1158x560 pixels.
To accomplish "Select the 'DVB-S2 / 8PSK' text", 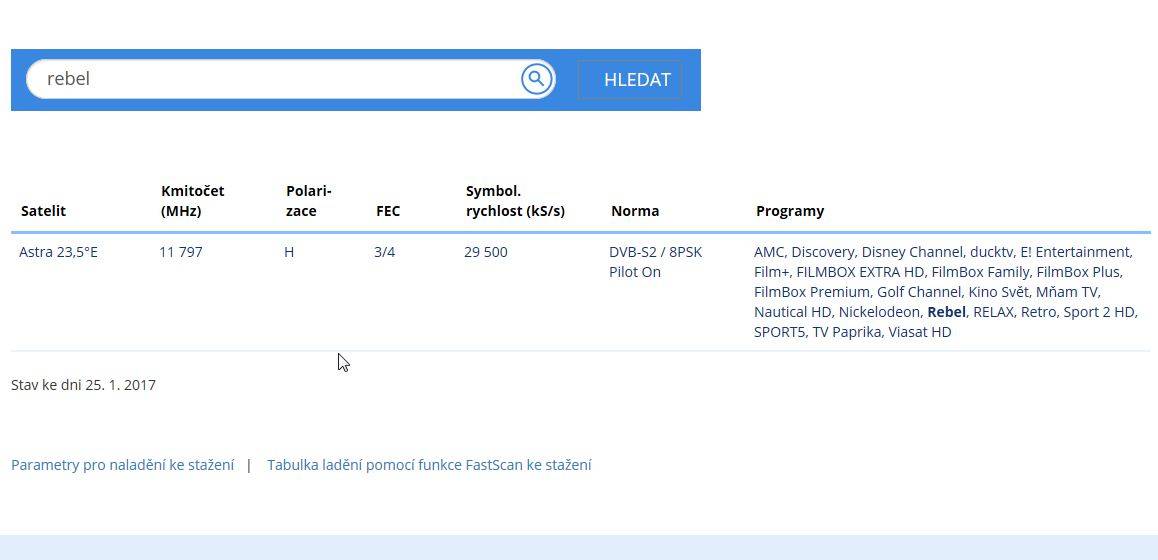I will tap(656, 252).
